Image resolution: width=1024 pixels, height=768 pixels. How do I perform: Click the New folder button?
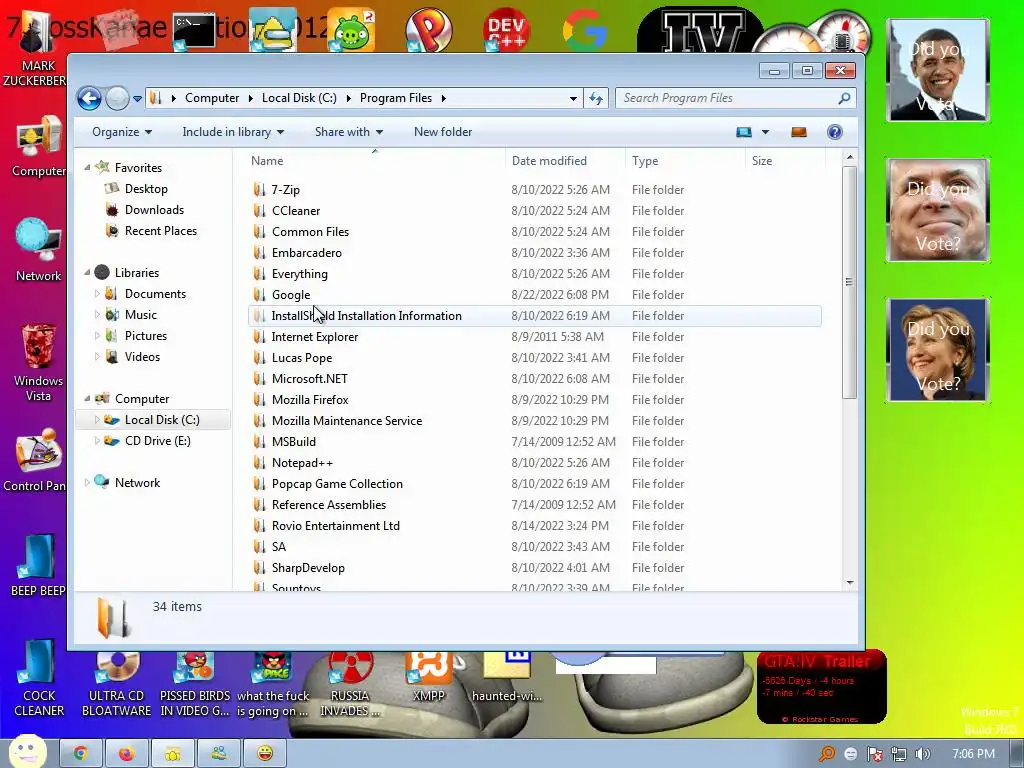pos(443,132)
